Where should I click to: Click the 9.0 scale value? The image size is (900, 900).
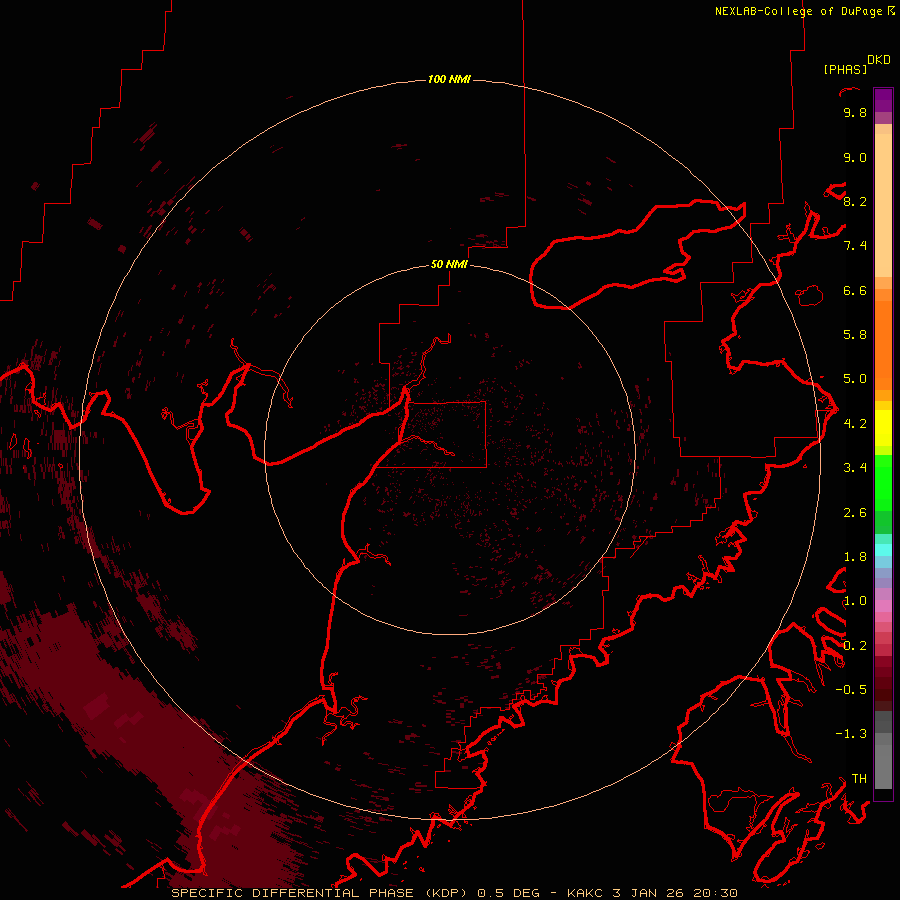point(855,157)
